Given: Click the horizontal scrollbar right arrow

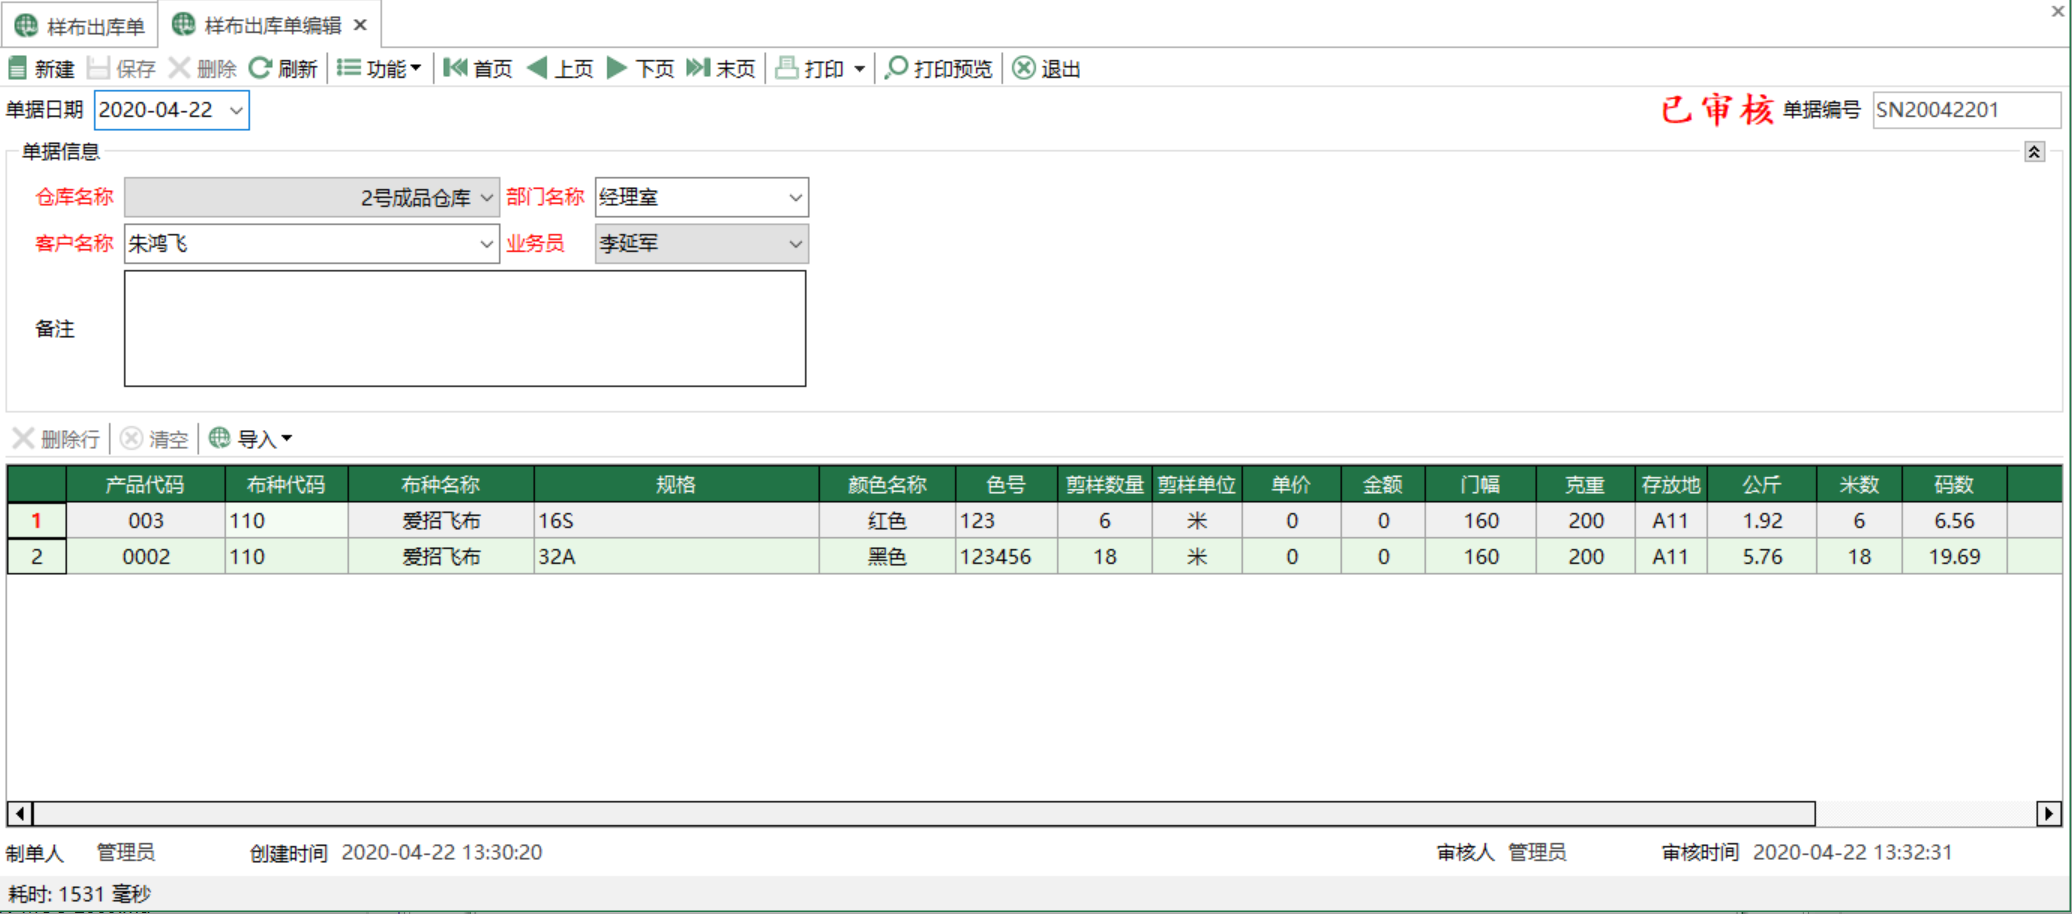Looking at the screenshot, I should (2048, 813).
